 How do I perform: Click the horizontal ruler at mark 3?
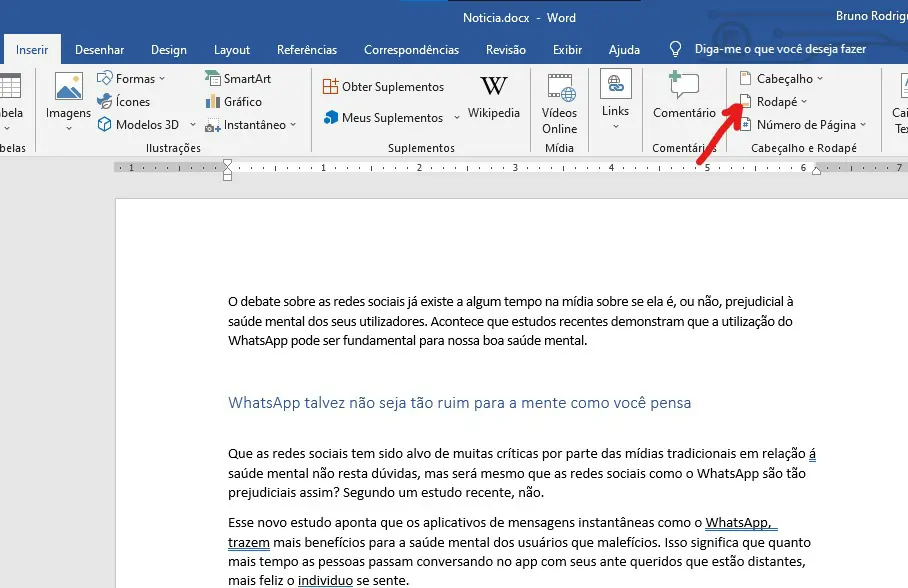515,167
